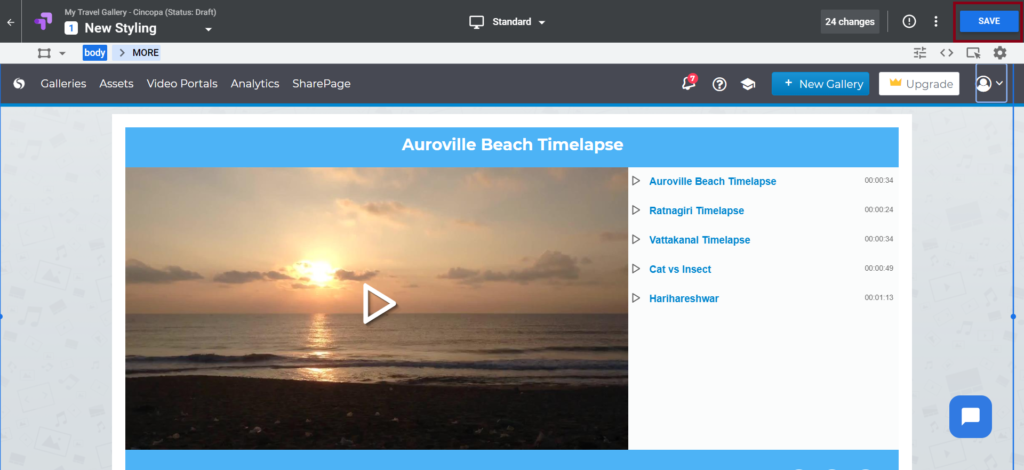Click the graduation cap tutorials icon
Image resolution: width=1024 pixels, height=470 pixels.
click(x=748, y=84)
